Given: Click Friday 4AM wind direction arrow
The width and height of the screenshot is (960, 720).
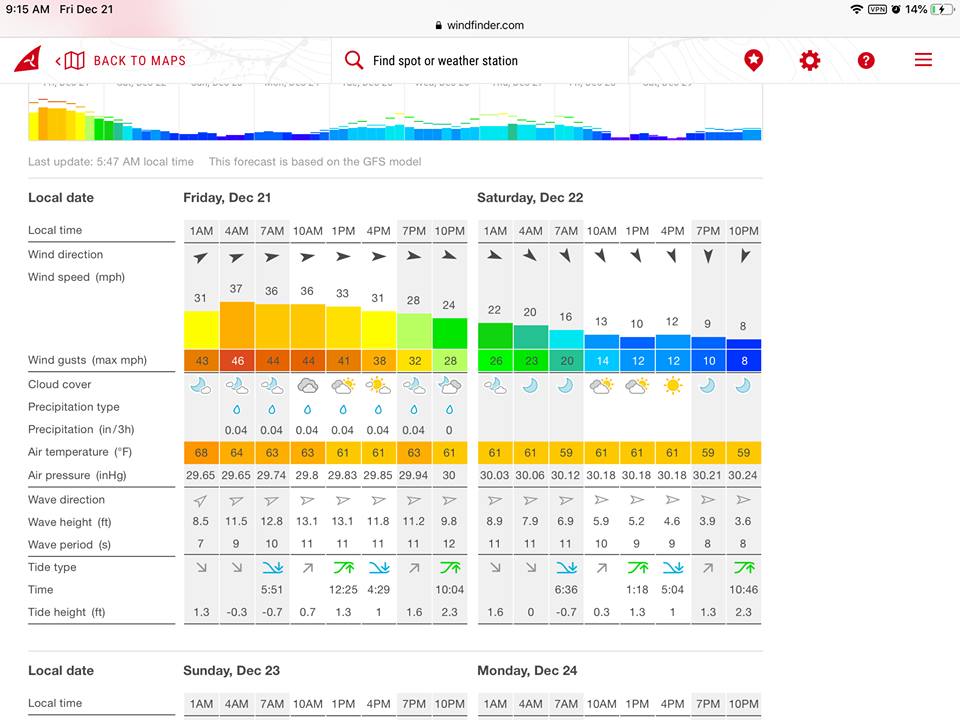Looking at the screenshot, I should coord(237,257).
